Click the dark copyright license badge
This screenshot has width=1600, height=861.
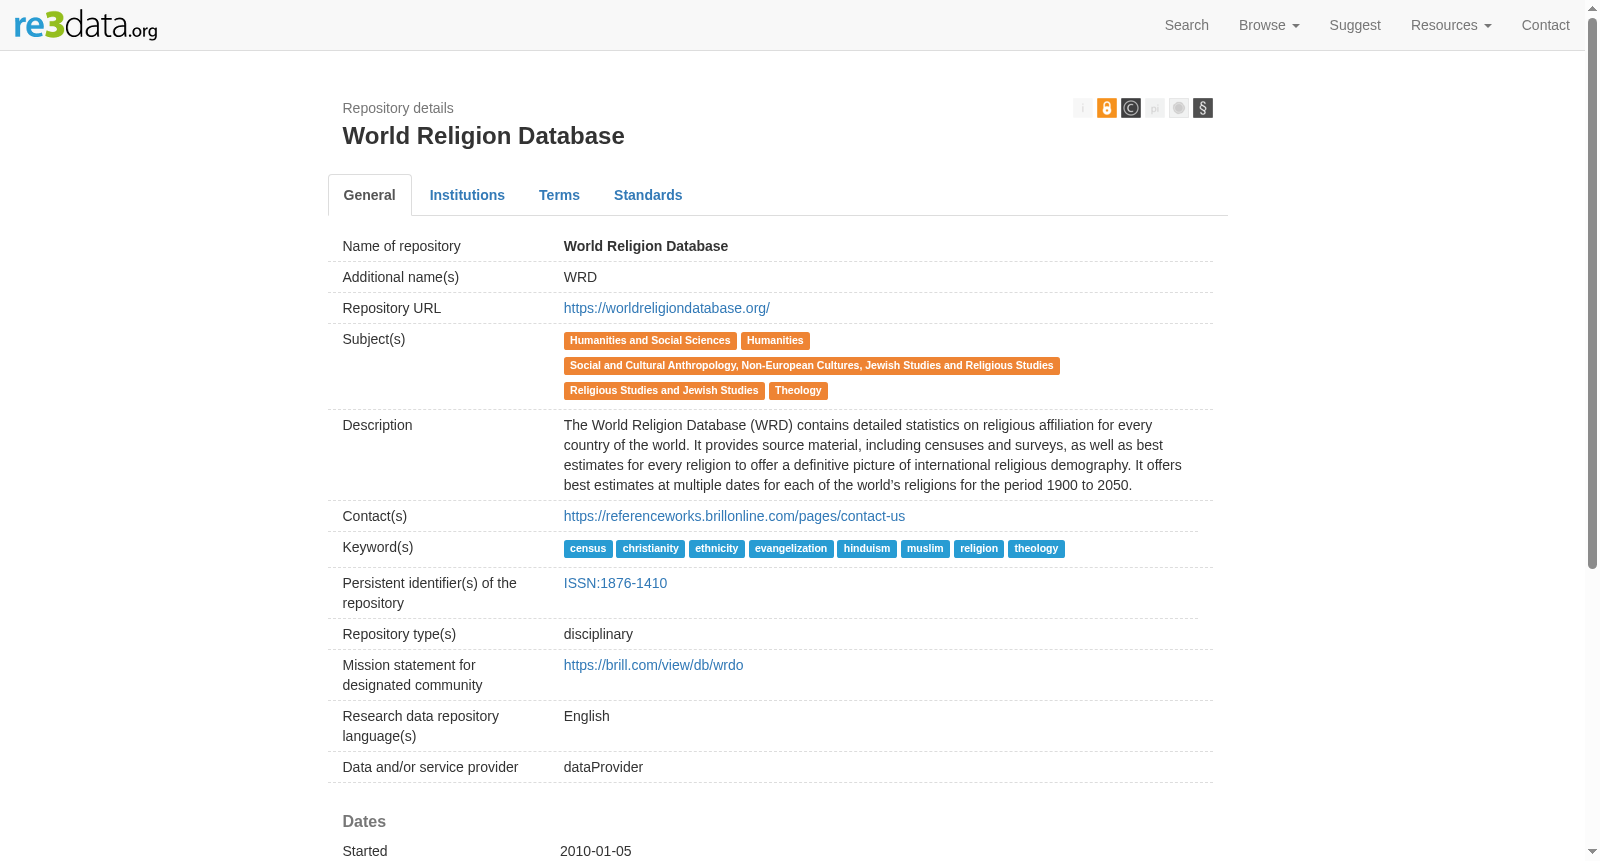click(1131, 108)
